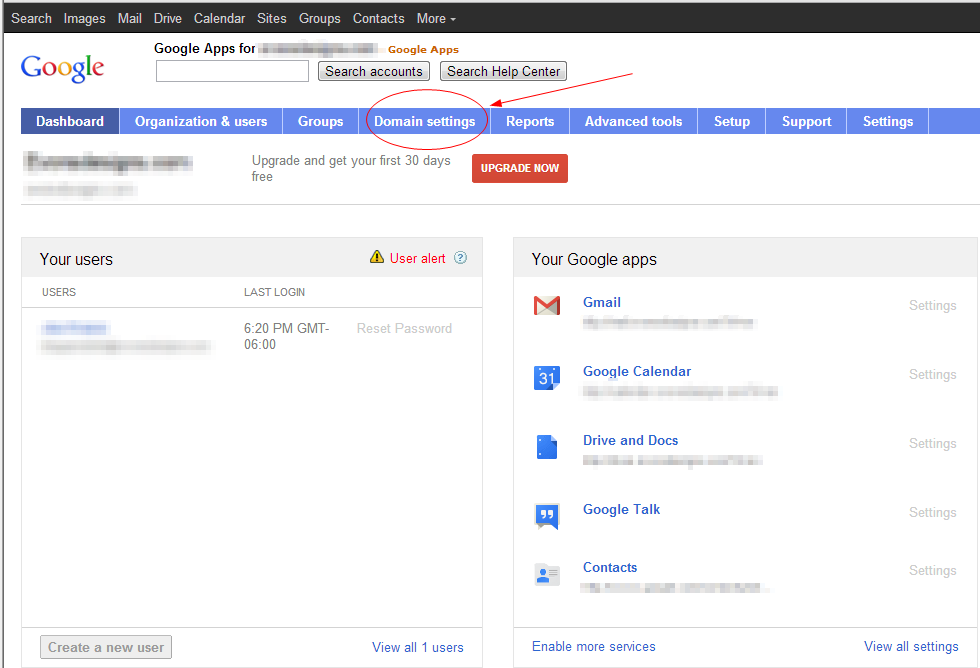The image size is (980, 668).
Task: Click the orange Google Apps link
Action: point(423,50)
